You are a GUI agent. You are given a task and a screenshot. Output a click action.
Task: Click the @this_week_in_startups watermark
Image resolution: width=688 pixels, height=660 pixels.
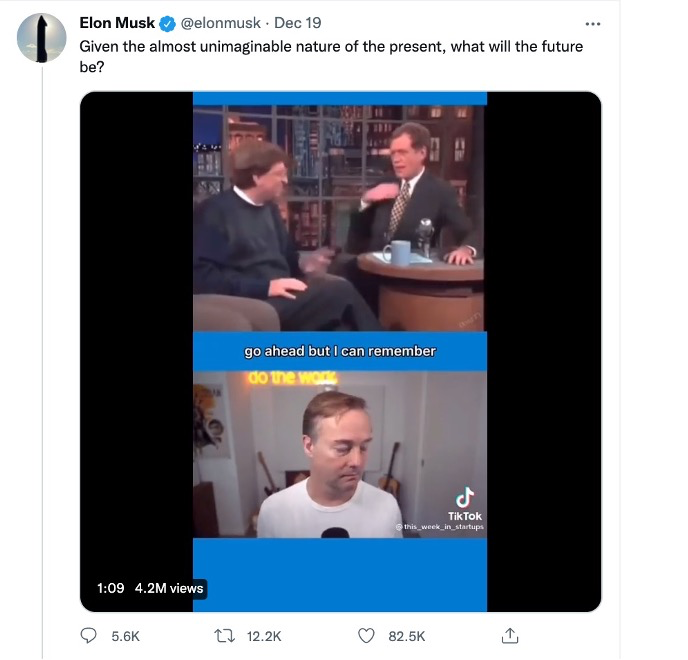click(x=440, y=526)
